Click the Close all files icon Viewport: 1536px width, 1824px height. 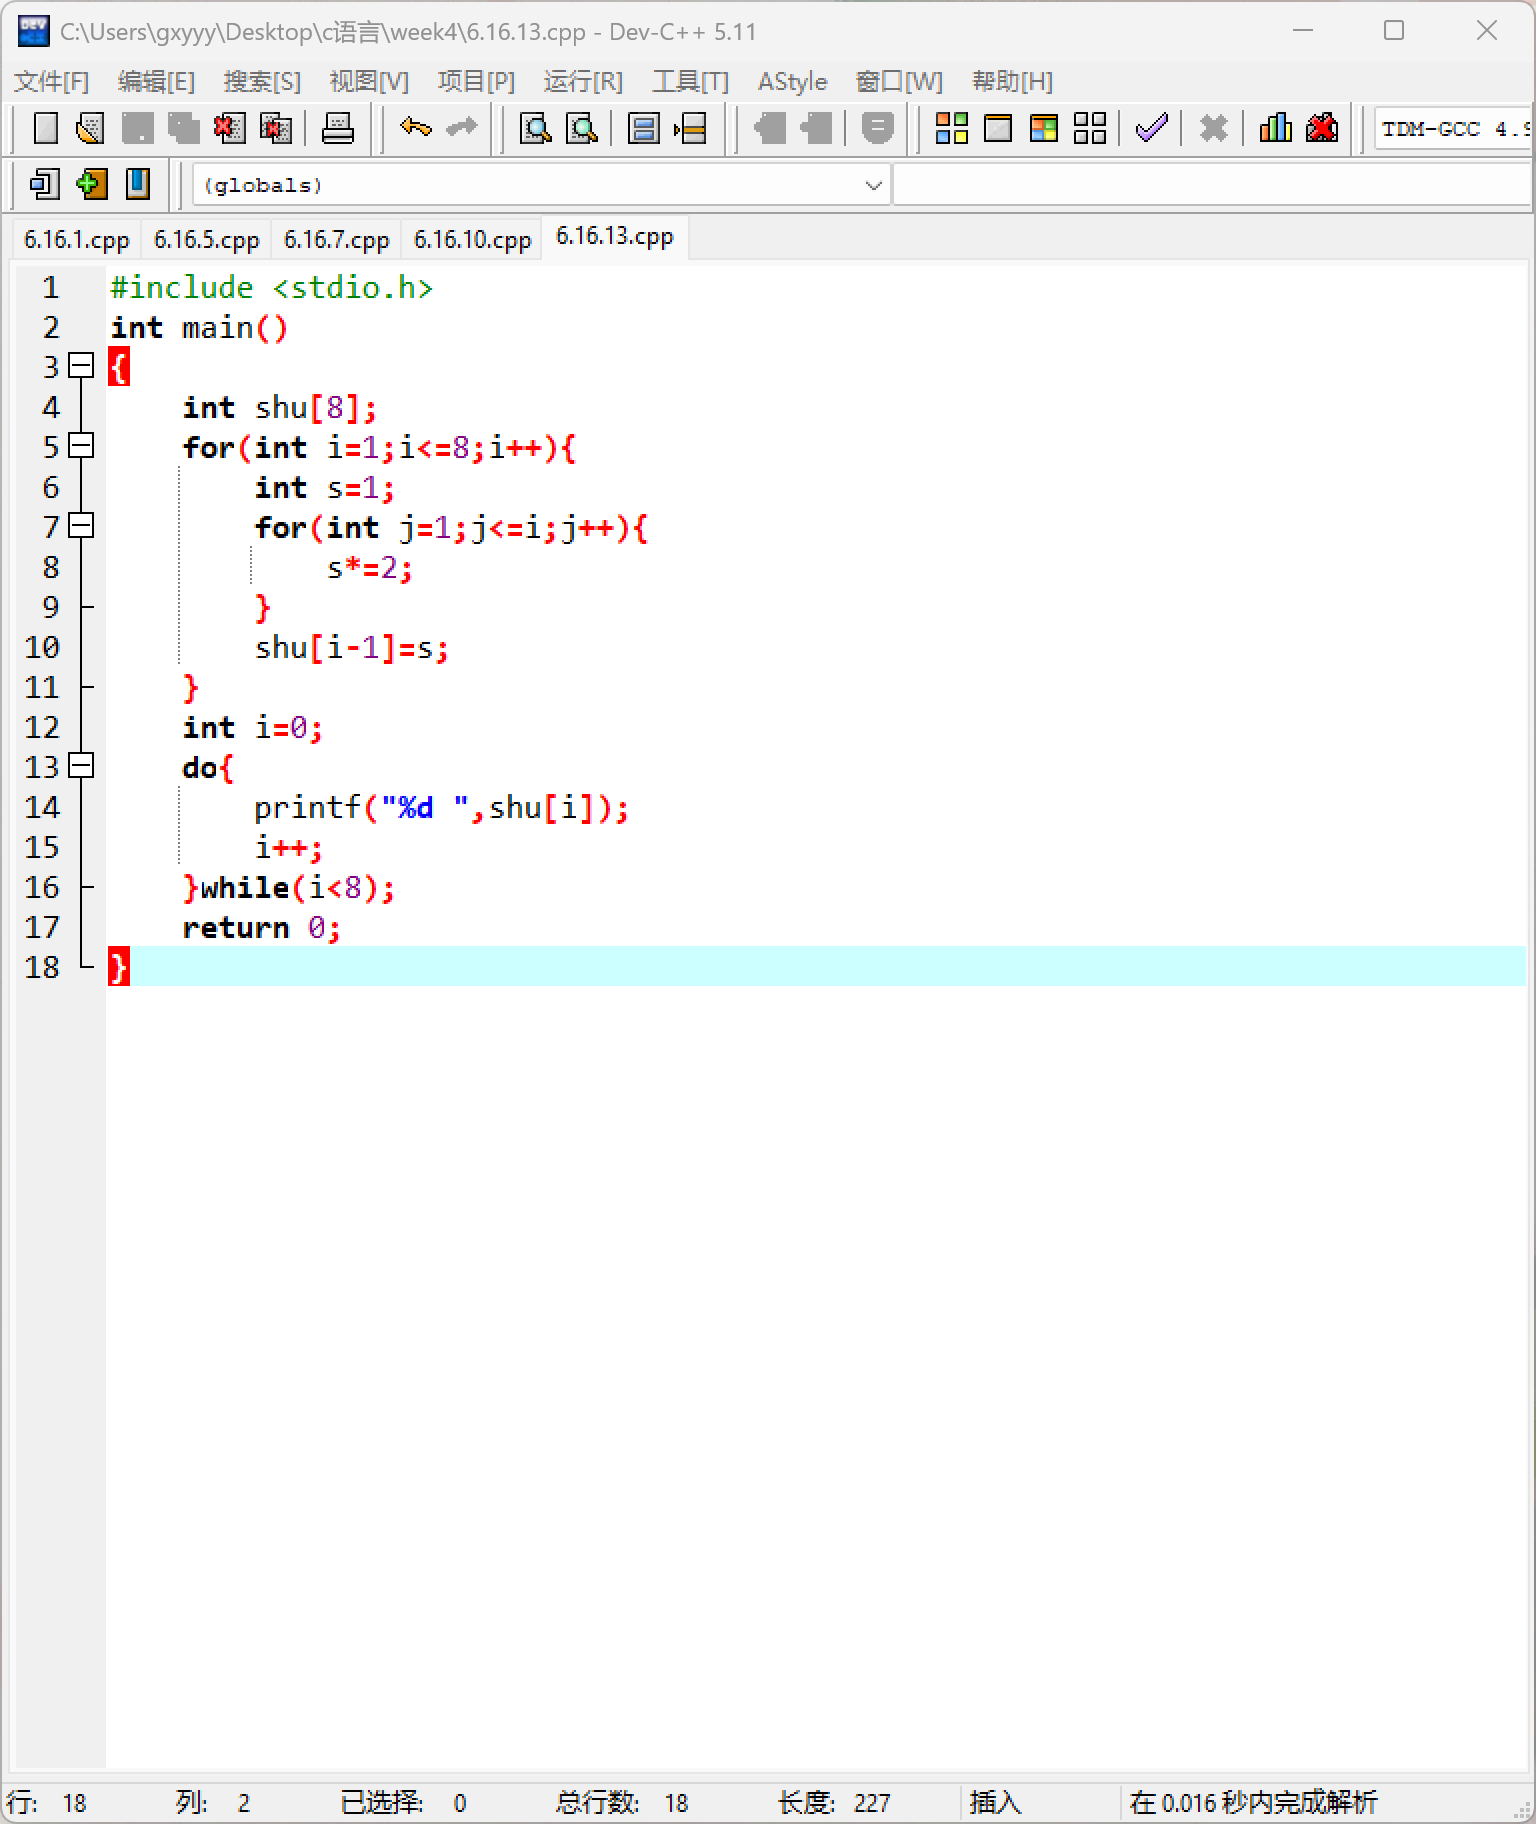[x=275, y=128]
